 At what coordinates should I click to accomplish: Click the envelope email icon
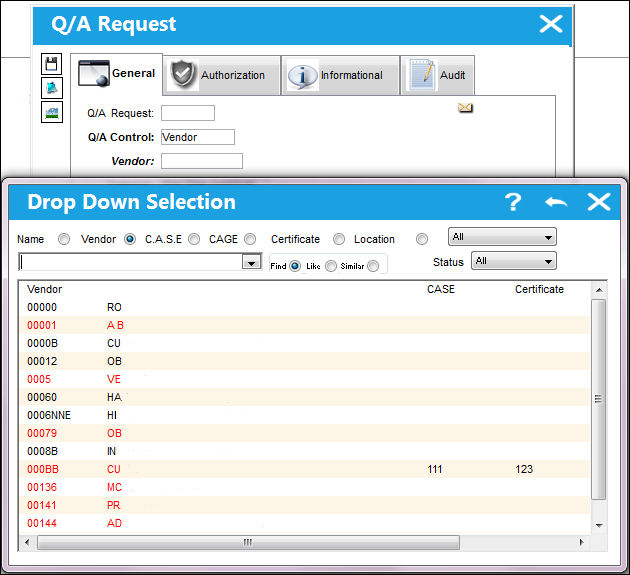pos(465,108)
